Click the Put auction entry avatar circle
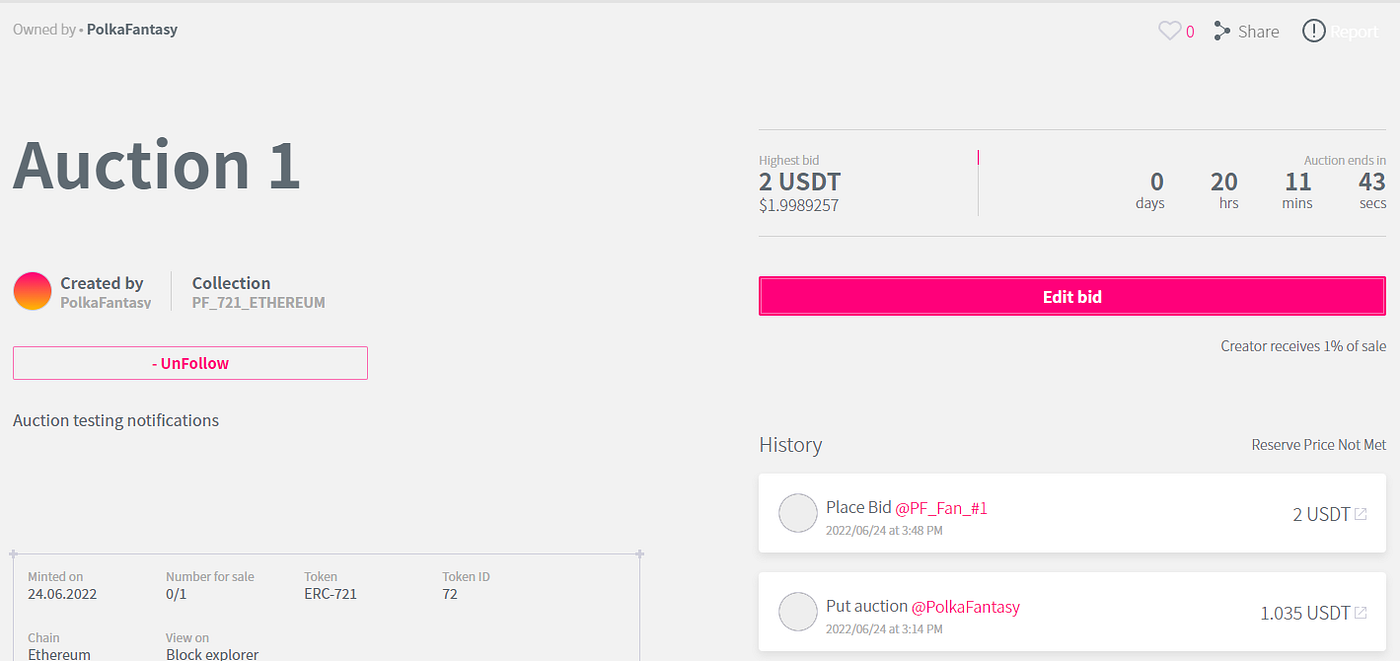The width and height of the screenshot is (1400, 661). click(x=798, y=612)
